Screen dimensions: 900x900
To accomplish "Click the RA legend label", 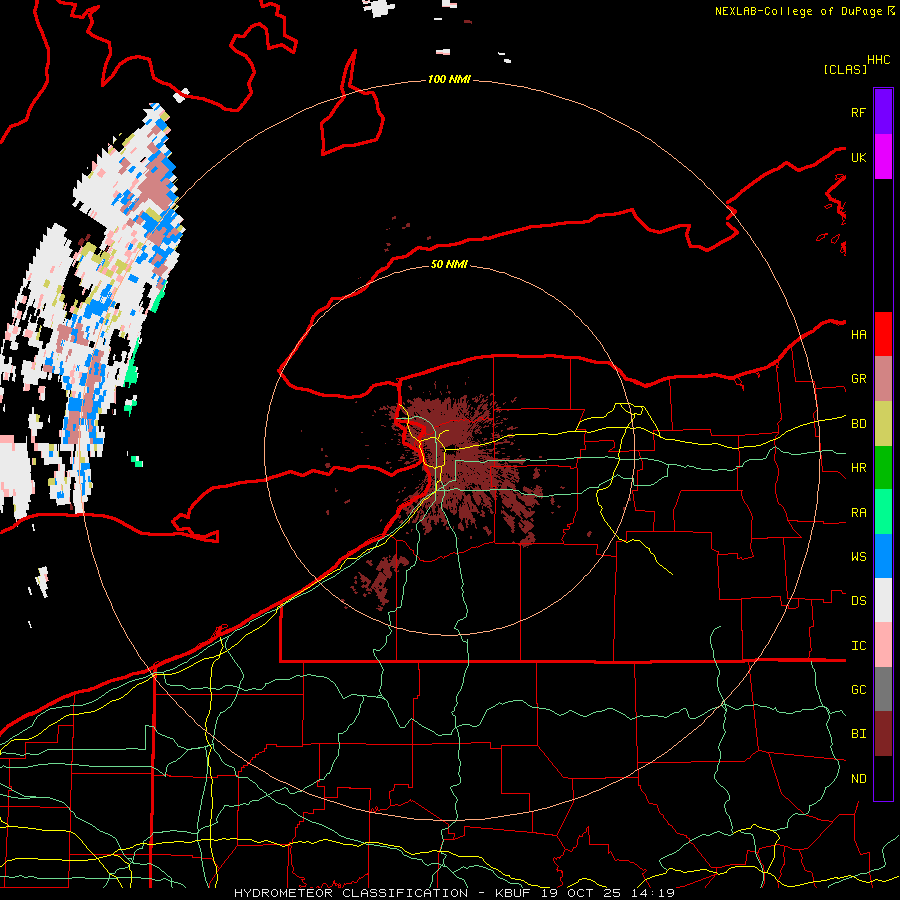I will [859, 512].
